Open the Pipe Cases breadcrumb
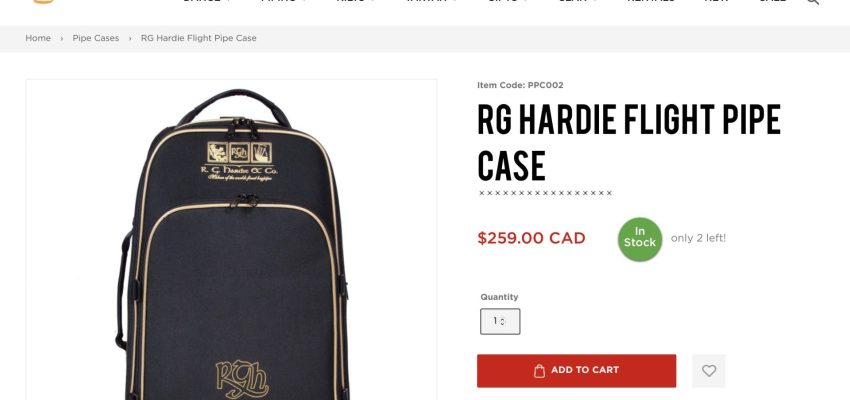Viewport: 850px width, 400px height. (95, 38)
